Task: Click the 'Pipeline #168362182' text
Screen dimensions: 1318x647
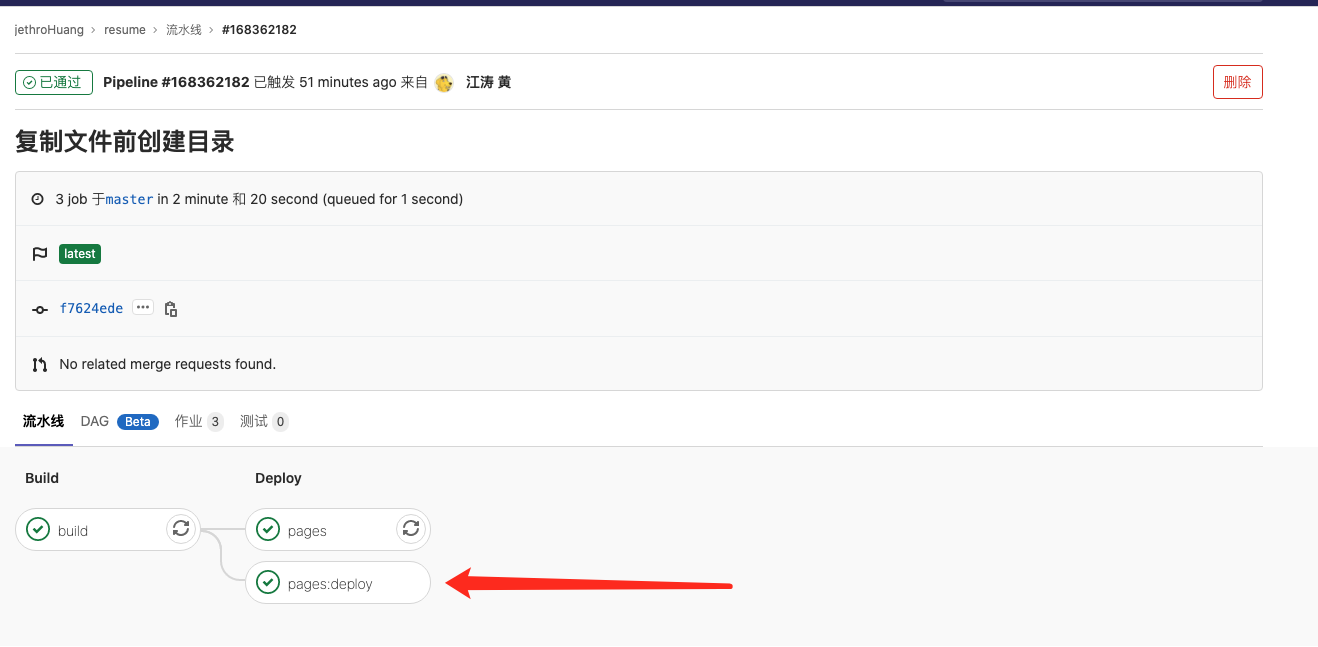Action: [176, 82]
